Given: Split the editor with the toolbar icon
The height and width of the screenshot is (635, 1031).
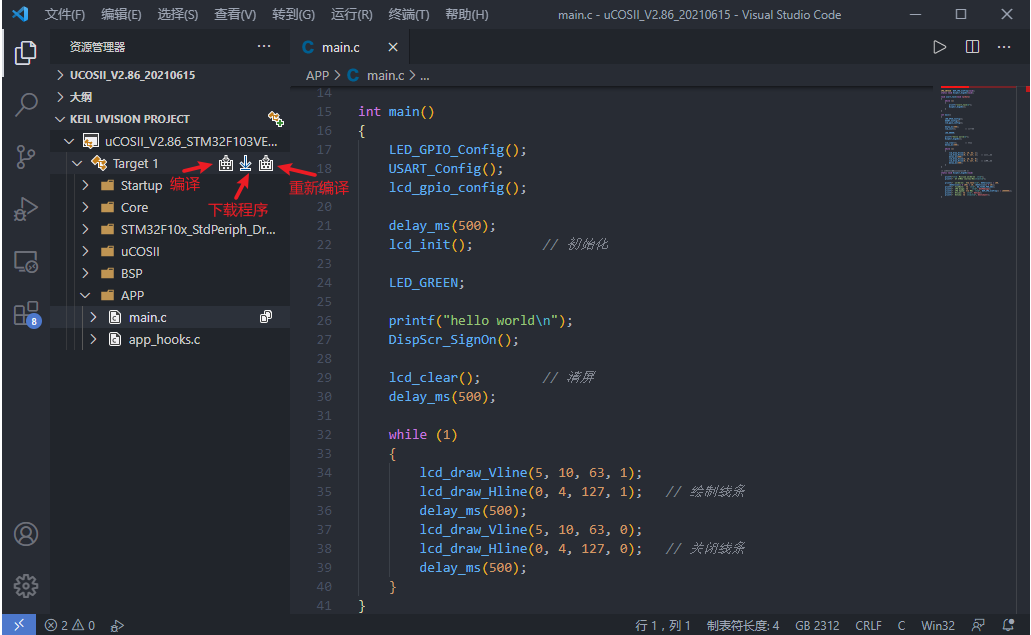Looking at the screenshot, I should [972, 46].
